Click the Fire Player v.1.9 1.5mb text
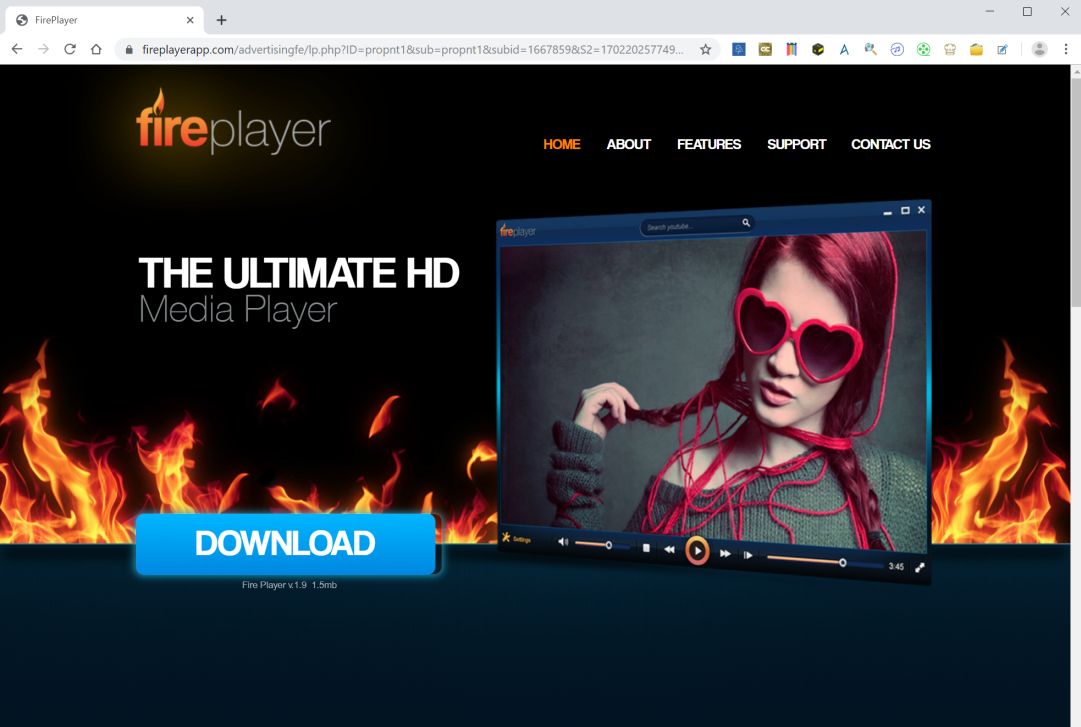The width and height of the screenshot is (1081, 727). click(289, 585)
